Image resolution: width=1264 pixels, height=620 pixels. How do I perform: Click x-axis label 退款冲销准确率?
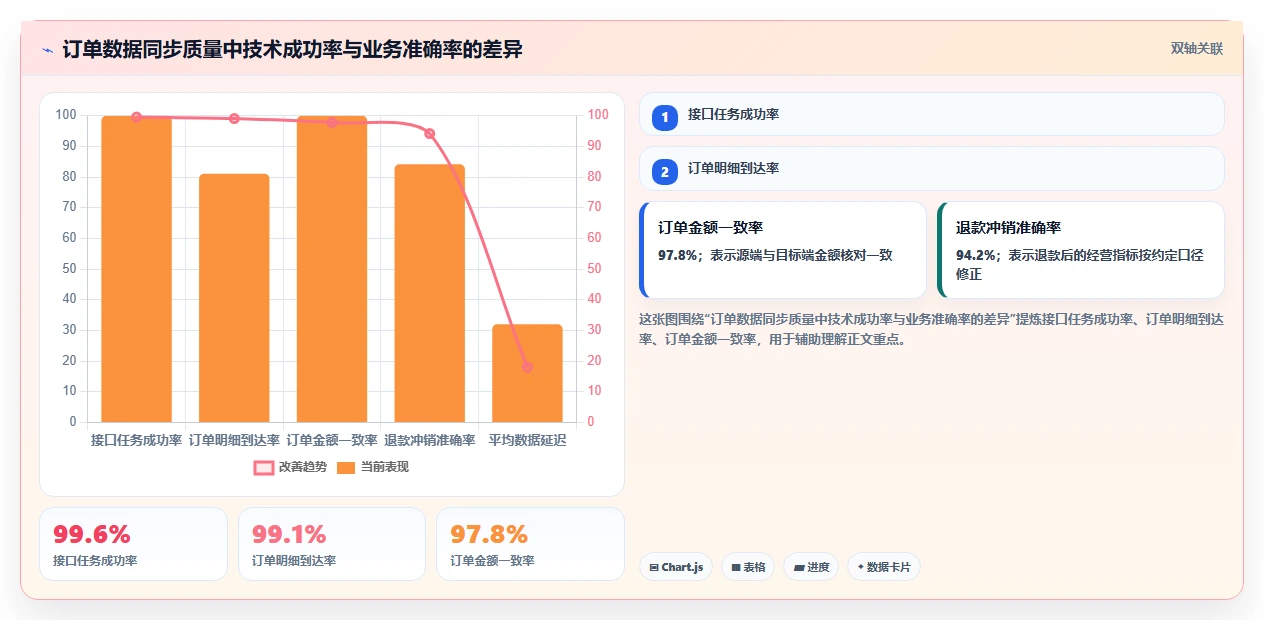429,440
